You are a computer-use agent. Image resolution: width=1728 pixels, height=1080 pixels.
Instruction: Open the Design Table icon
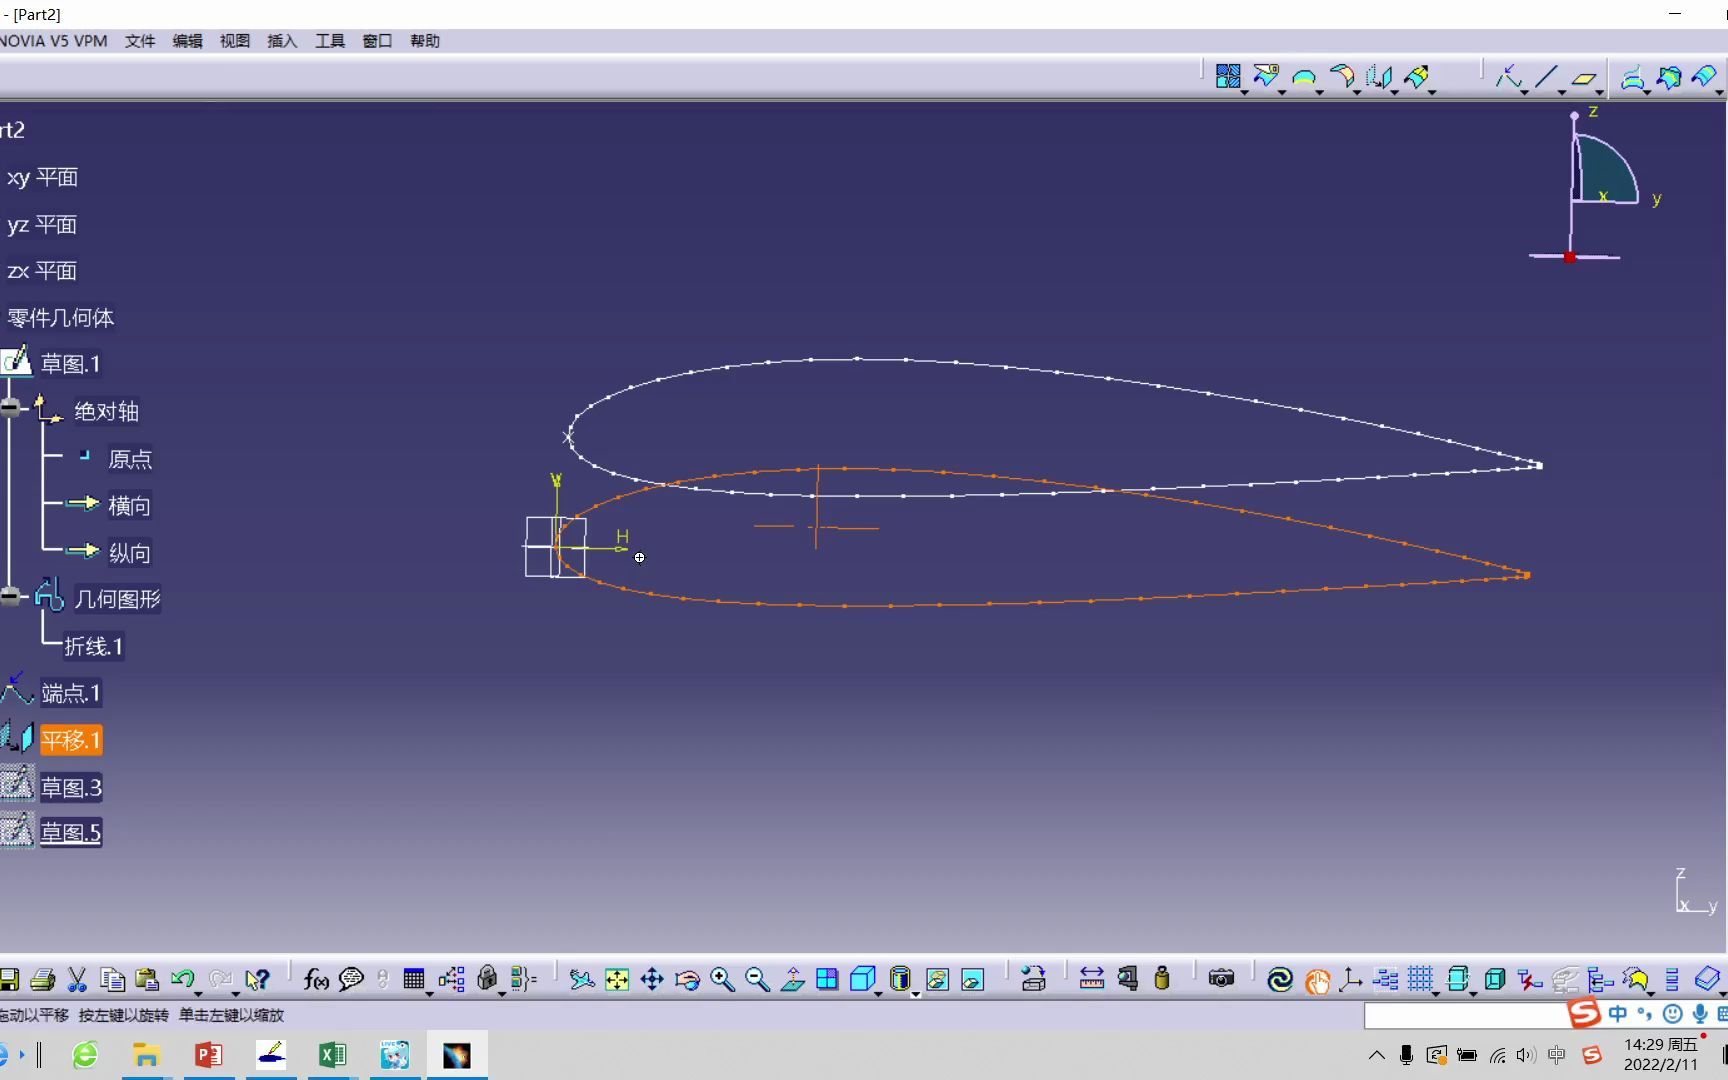pyautogui.click(x=413, y=979)
